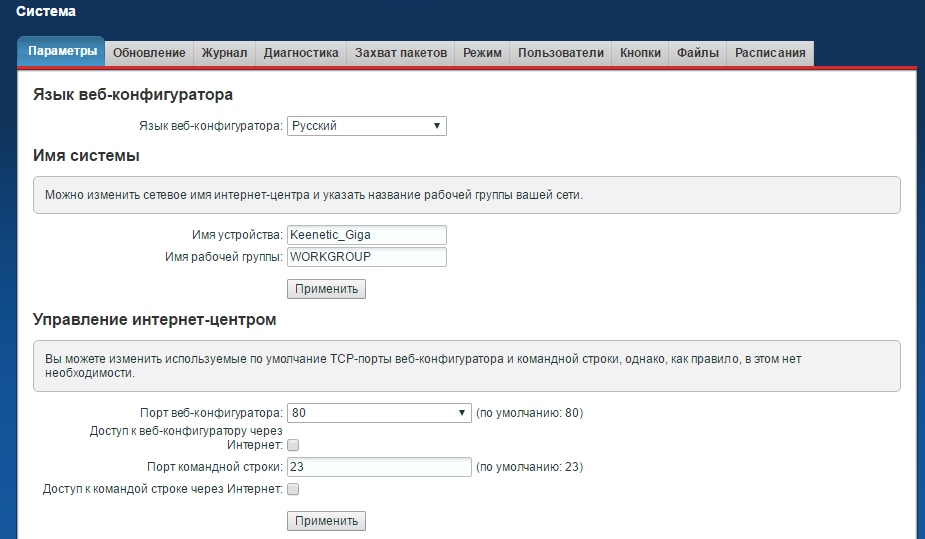Toggle command line access via Internet checkbox
925x539 pixels.
[x=293, y=489]
